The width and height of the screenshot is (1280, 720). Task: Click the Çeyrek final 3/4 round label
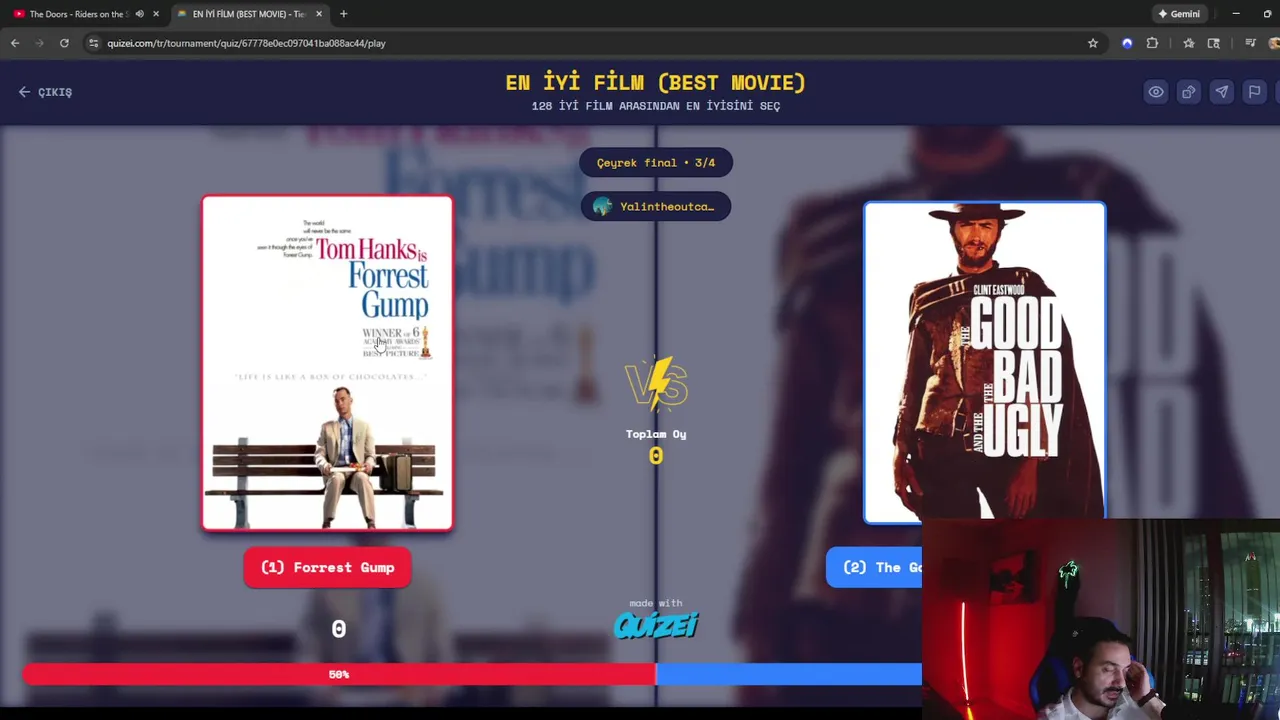pos(656,162)
